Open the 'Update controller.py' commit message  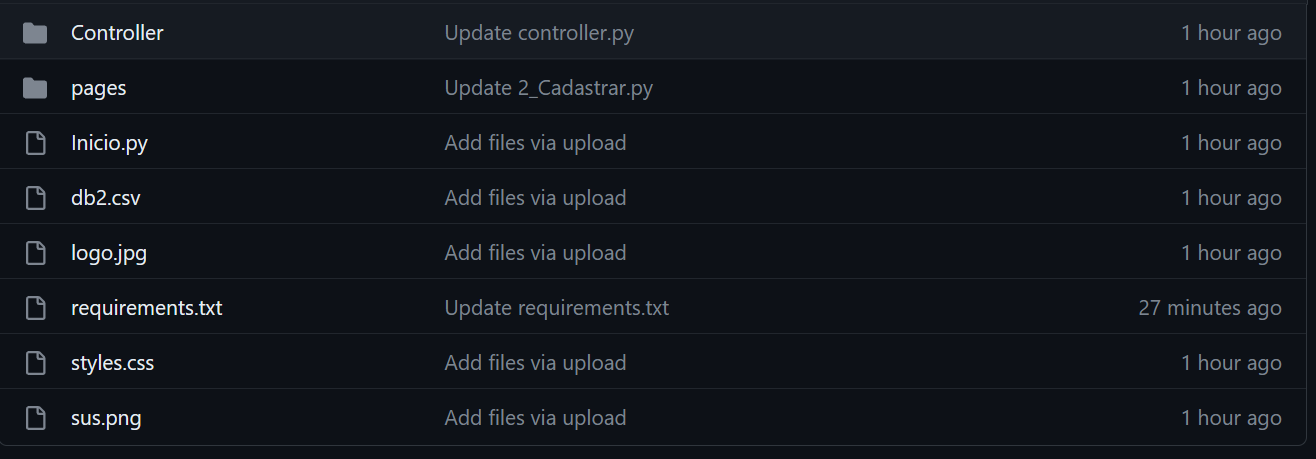(539, 33)
